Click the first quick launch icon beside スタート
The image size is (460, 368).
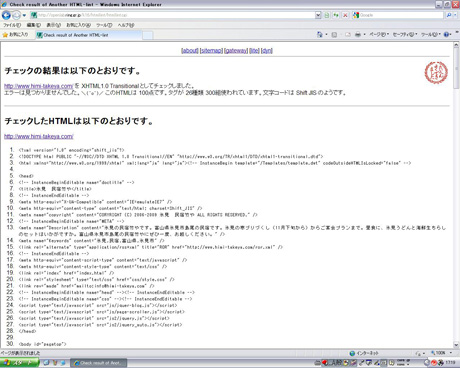[x=46, y=363]
